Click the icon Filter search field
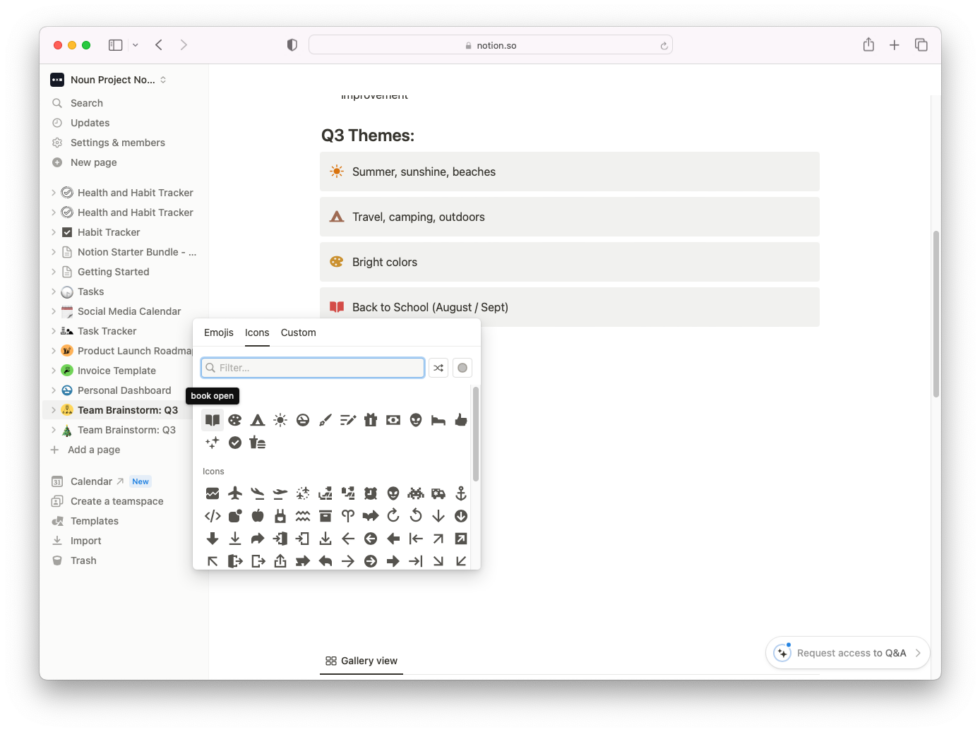 [312, 367]
